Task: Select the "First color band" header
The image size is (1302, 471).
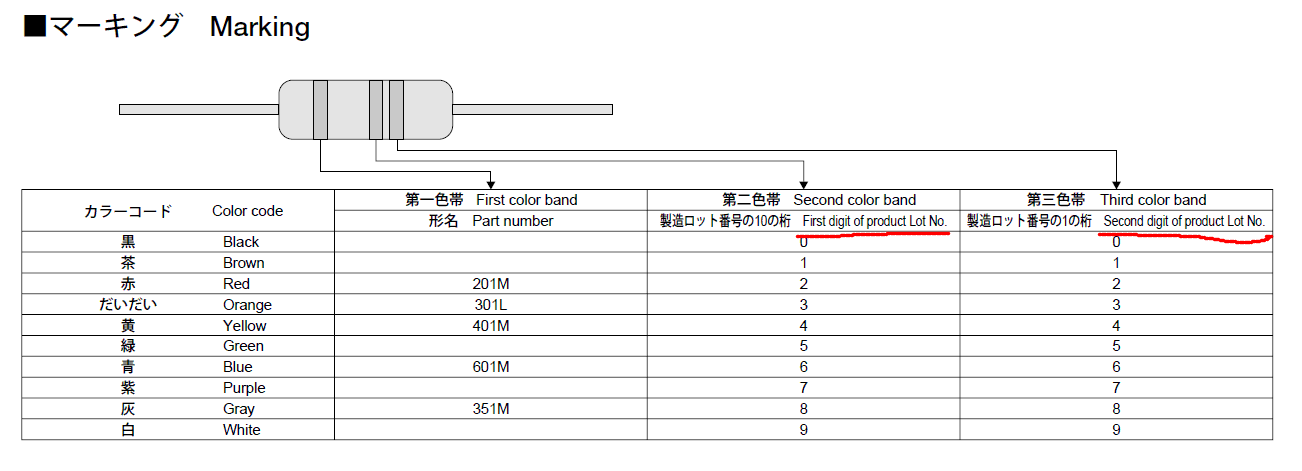Action: click(527, 200)
